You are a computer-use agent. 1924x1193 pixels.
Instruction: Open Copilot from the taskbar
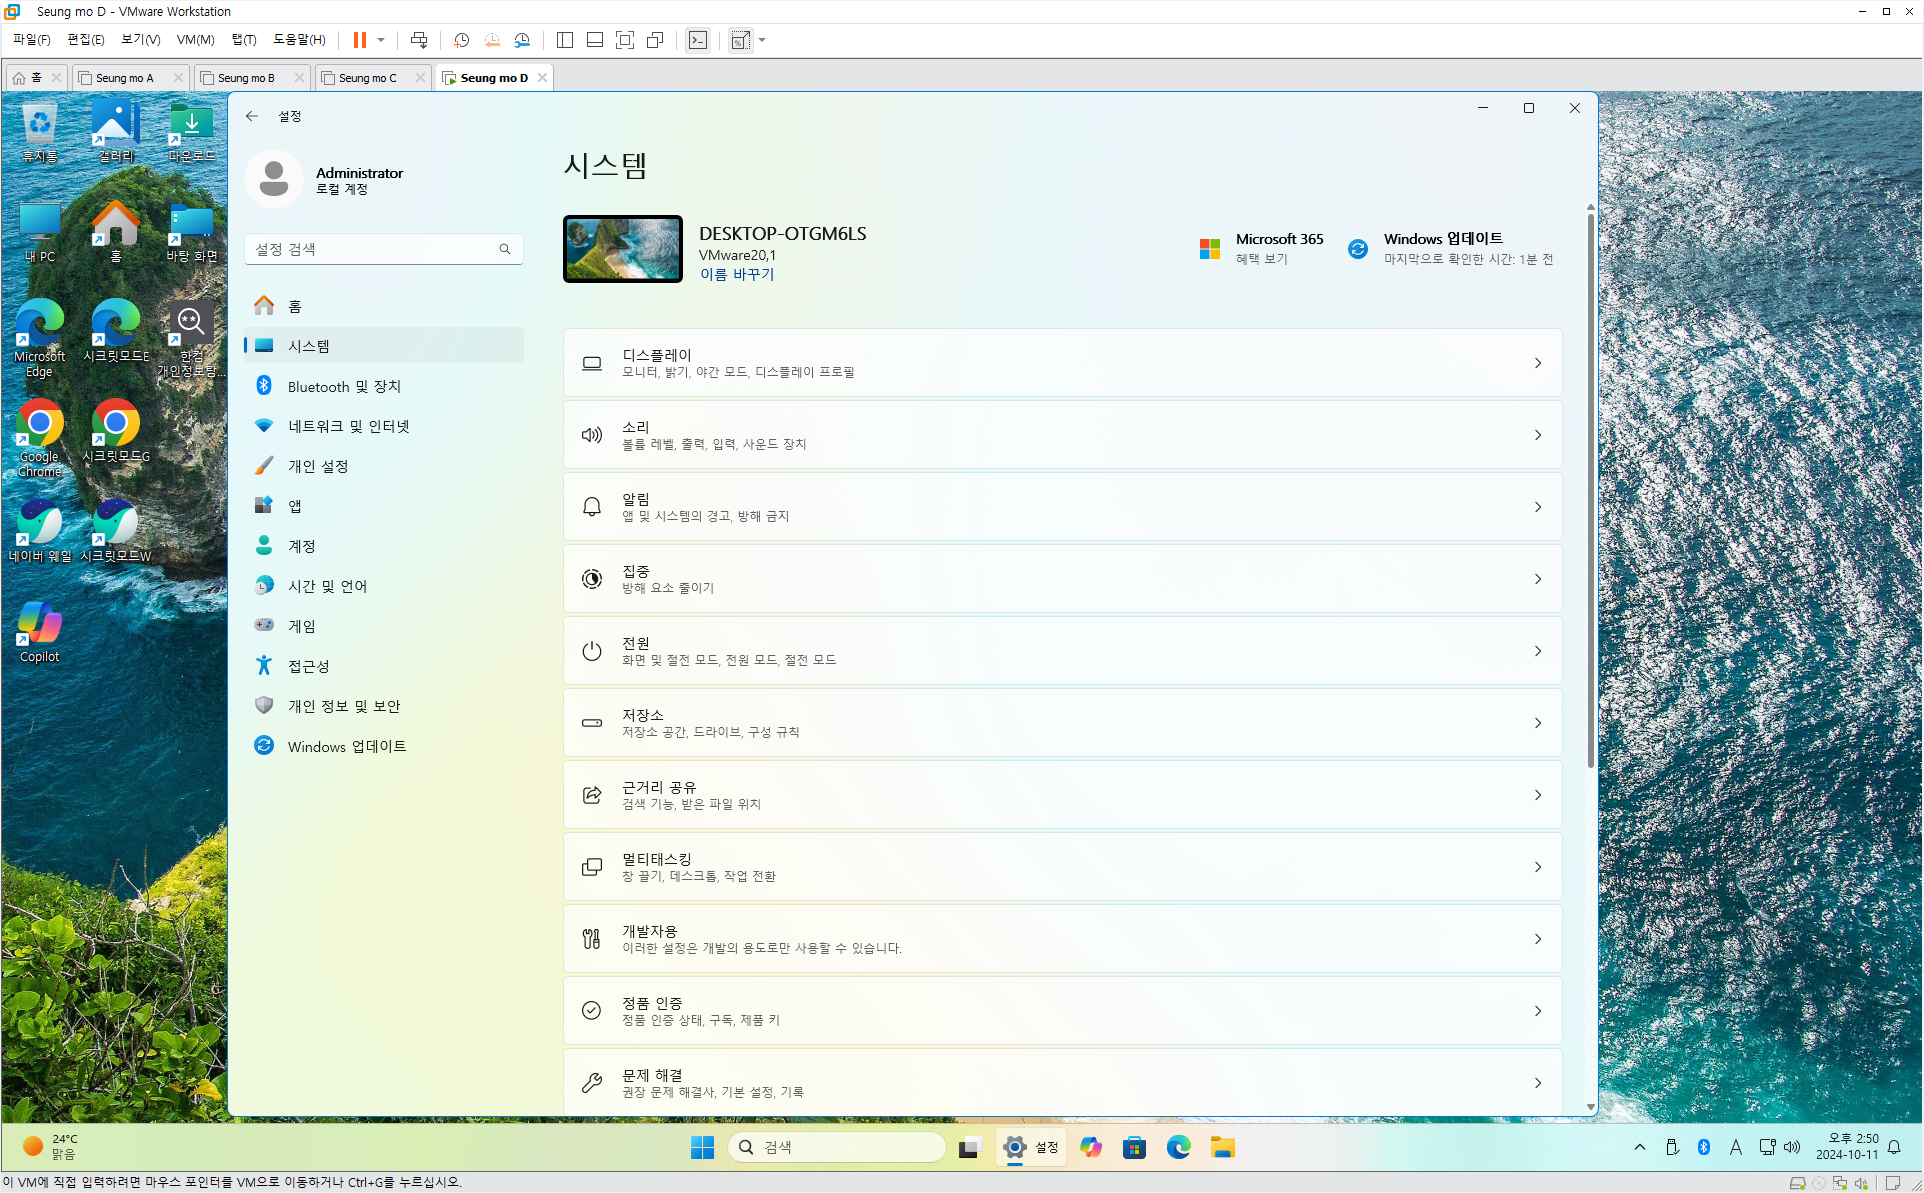click(1090, 1147)
